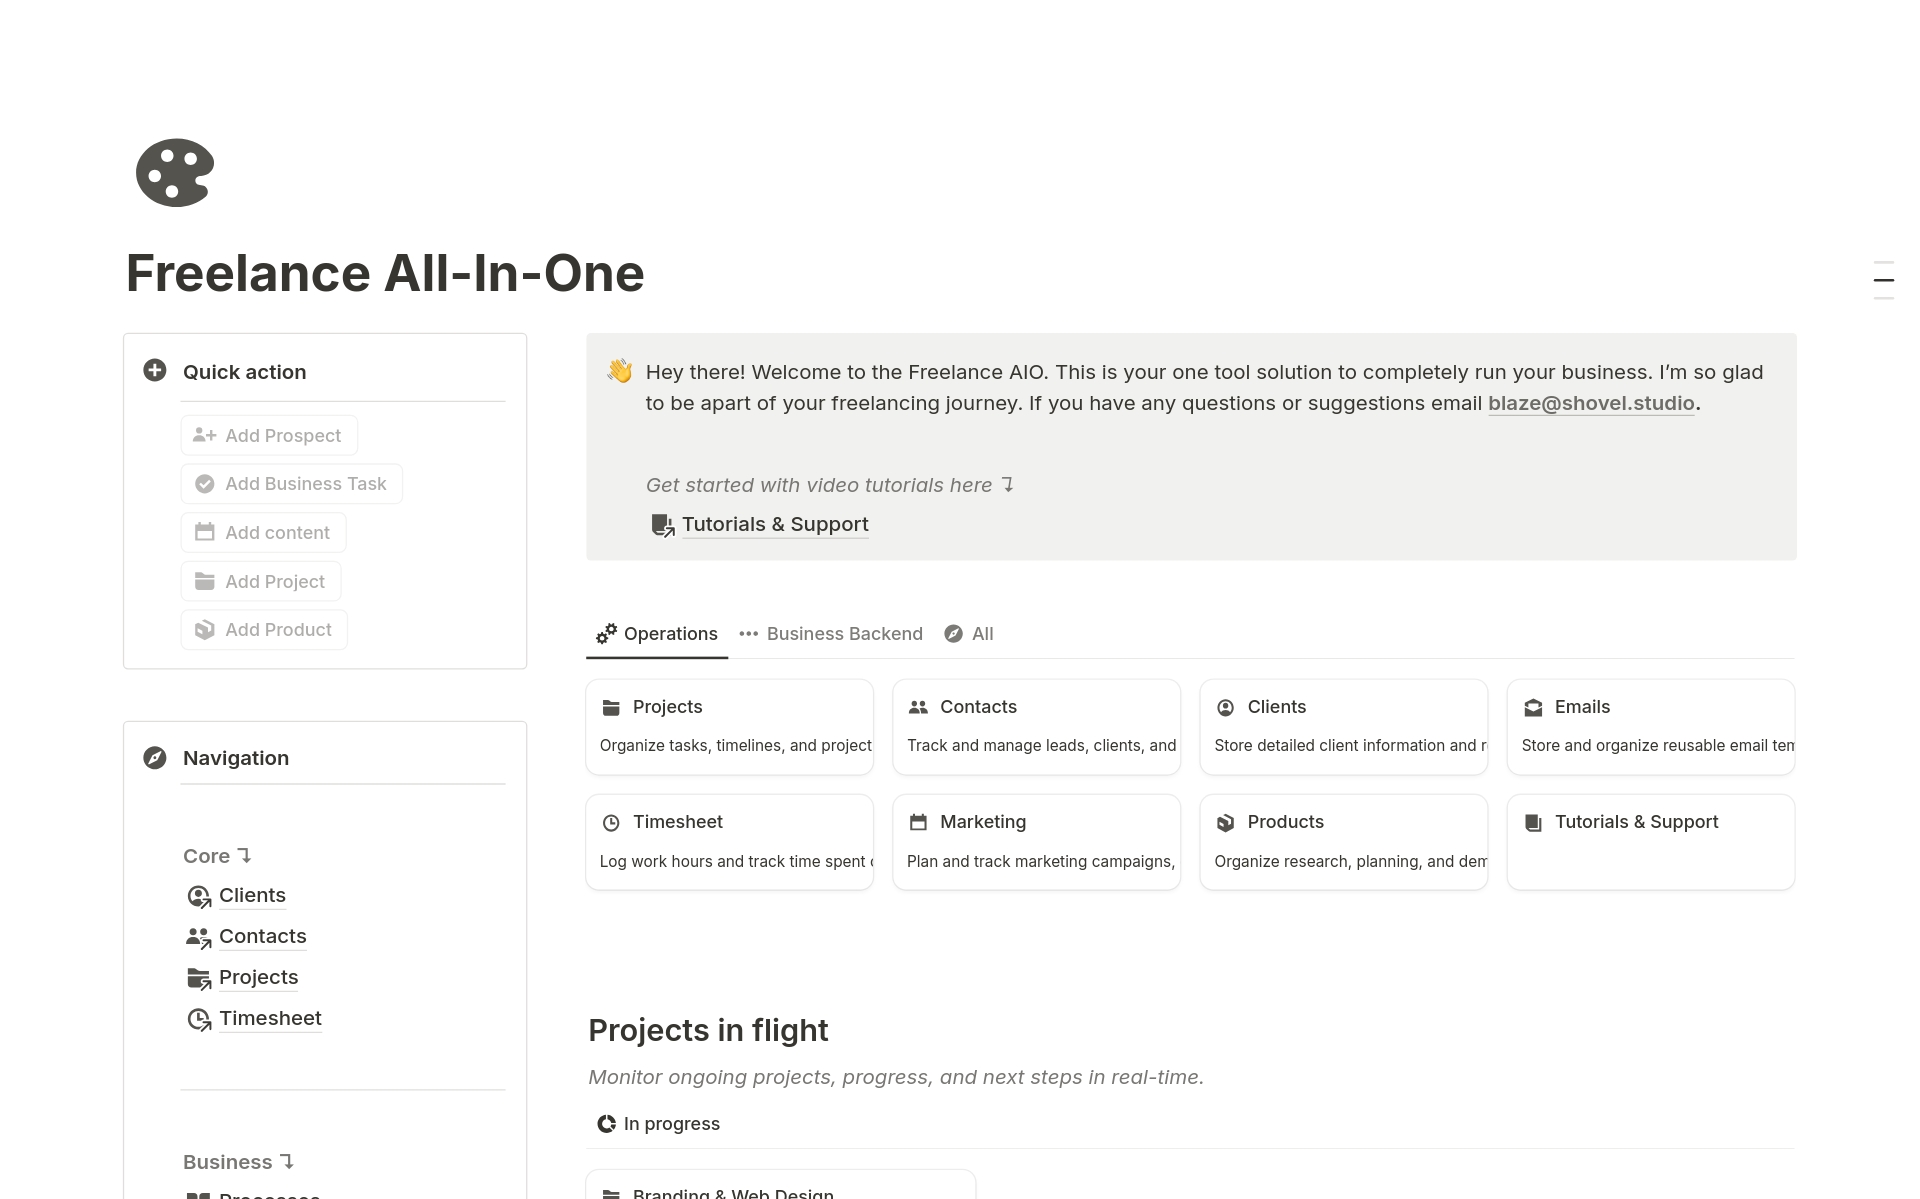Click the Contacts icon in Navigation
Image resolution: width=1920 pixels, height=1199 pixels.
[199, 938]
